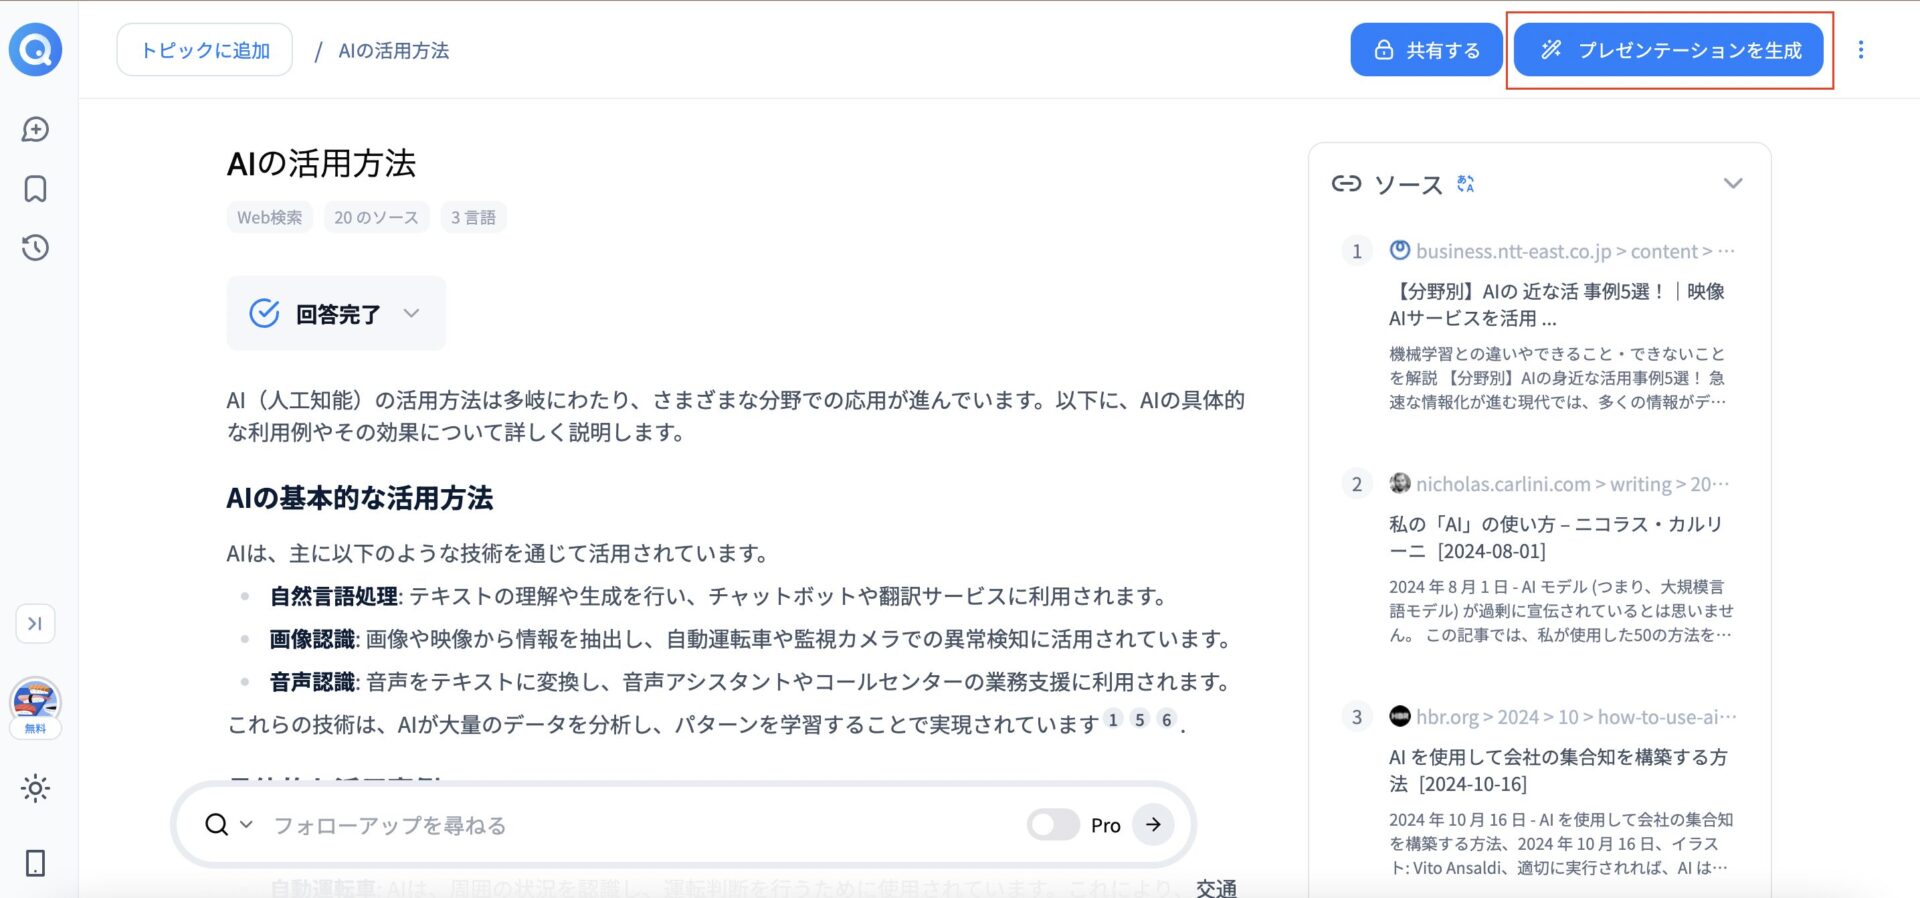Open the history clock icon
This screenshot has height=898, width=1920.
tap(36, 248)
